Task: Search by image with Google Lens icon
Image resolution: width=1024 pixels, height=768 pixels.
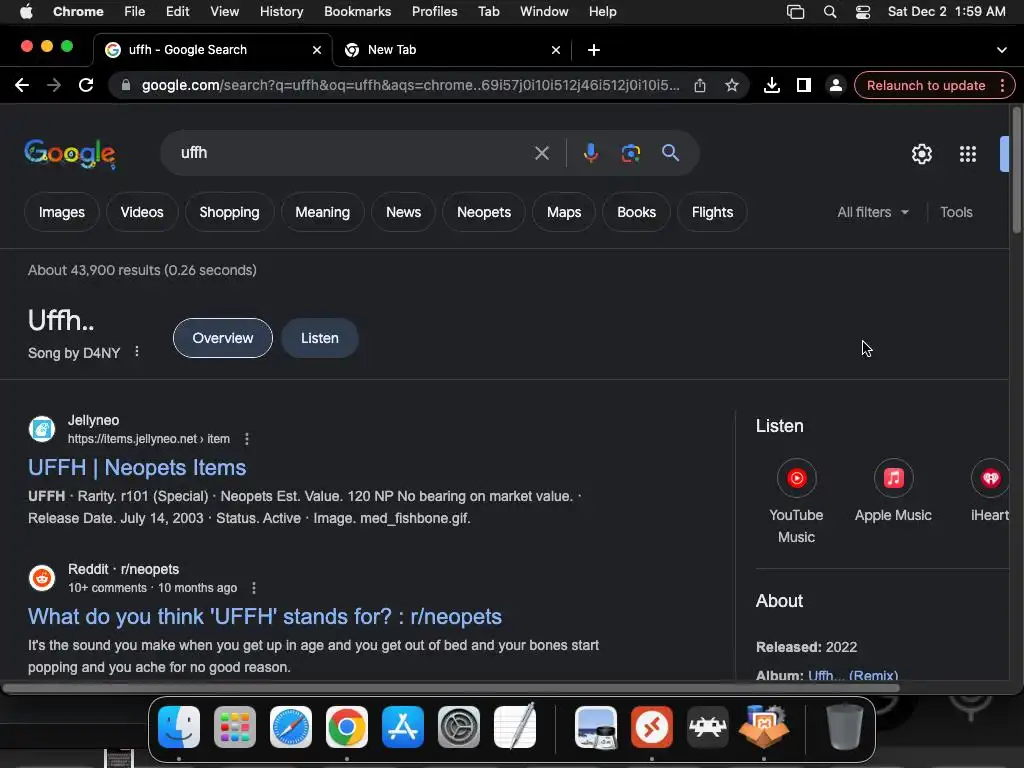Action: pos(630,153)
